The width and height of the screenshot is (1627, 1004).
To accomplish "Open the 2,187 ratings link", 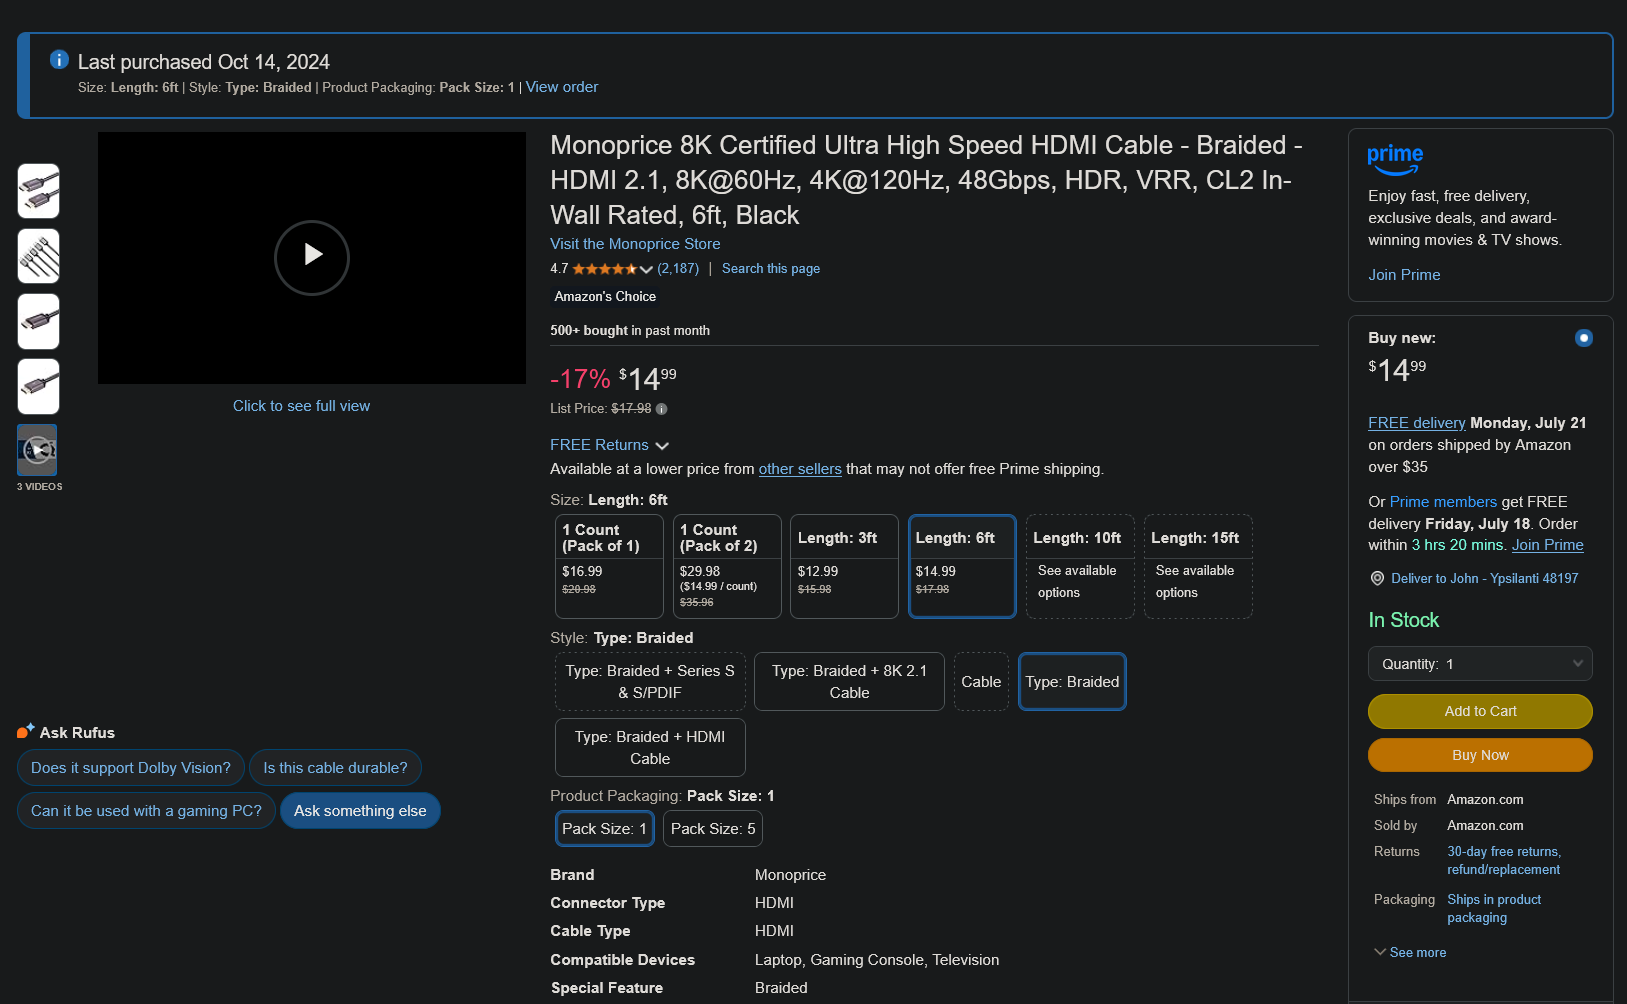I will point(678,269).
